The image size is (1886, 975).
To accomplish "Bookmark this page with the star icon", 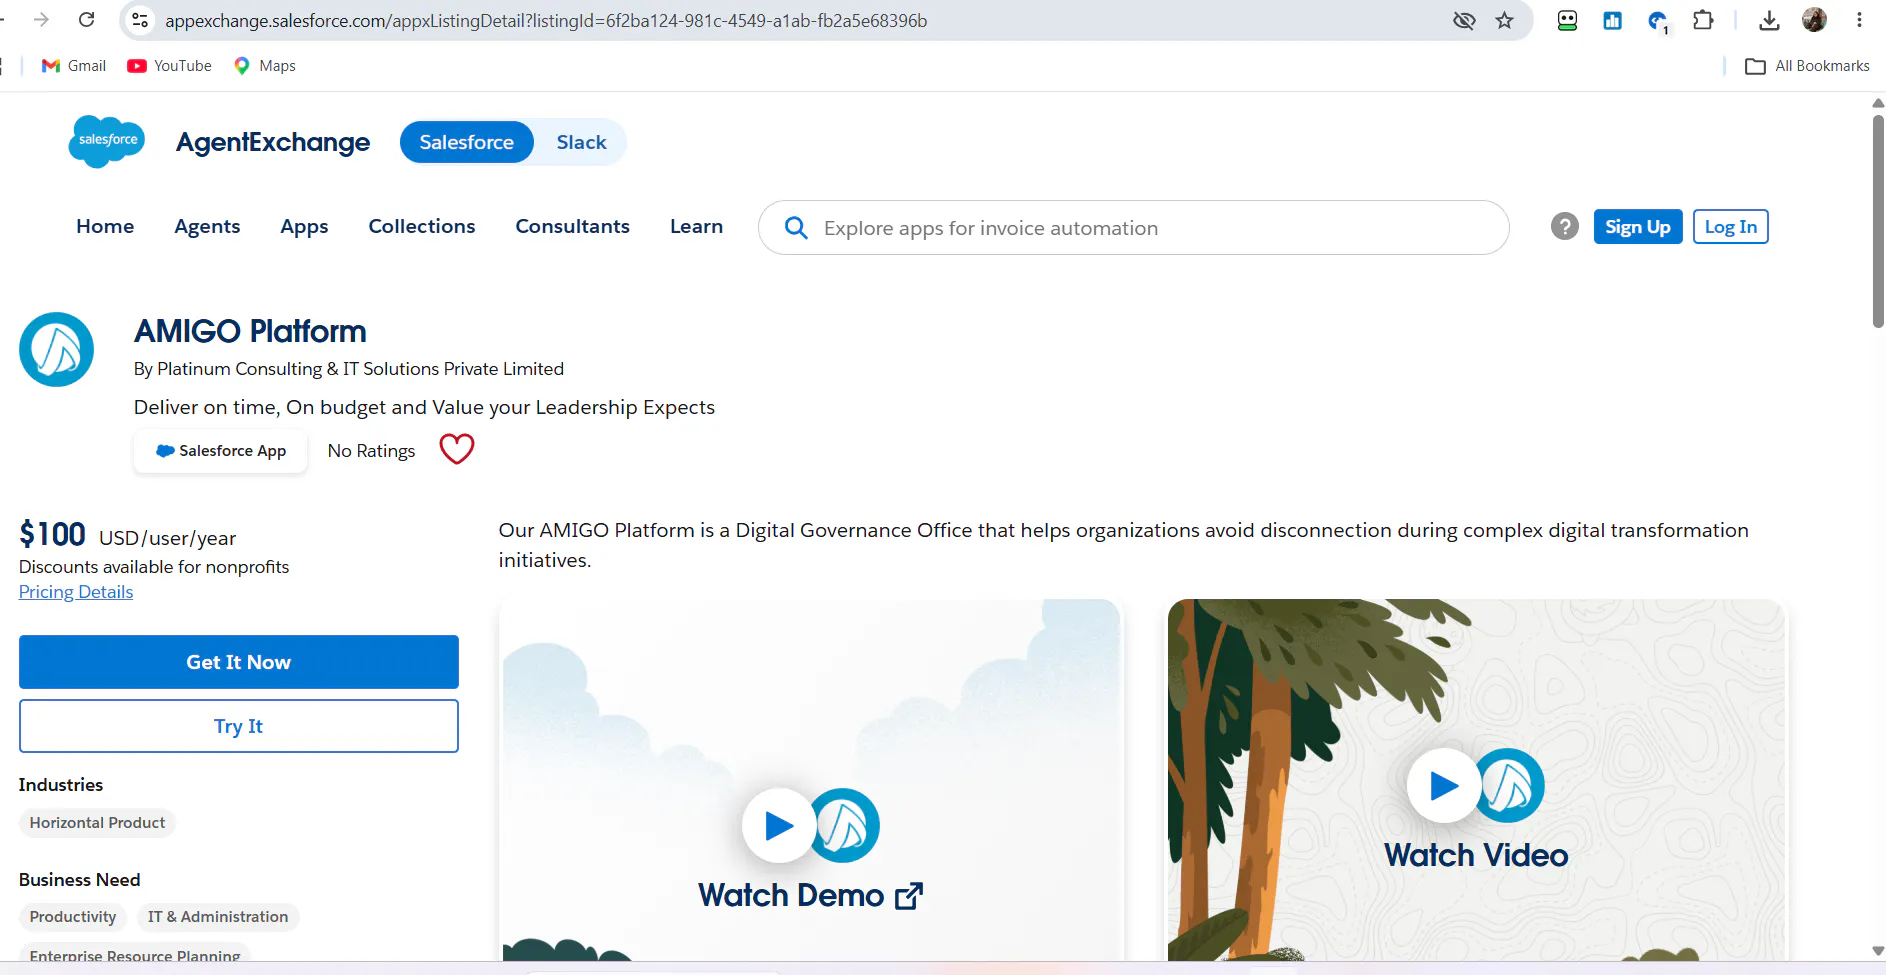I will click(x=1504, y=20).
